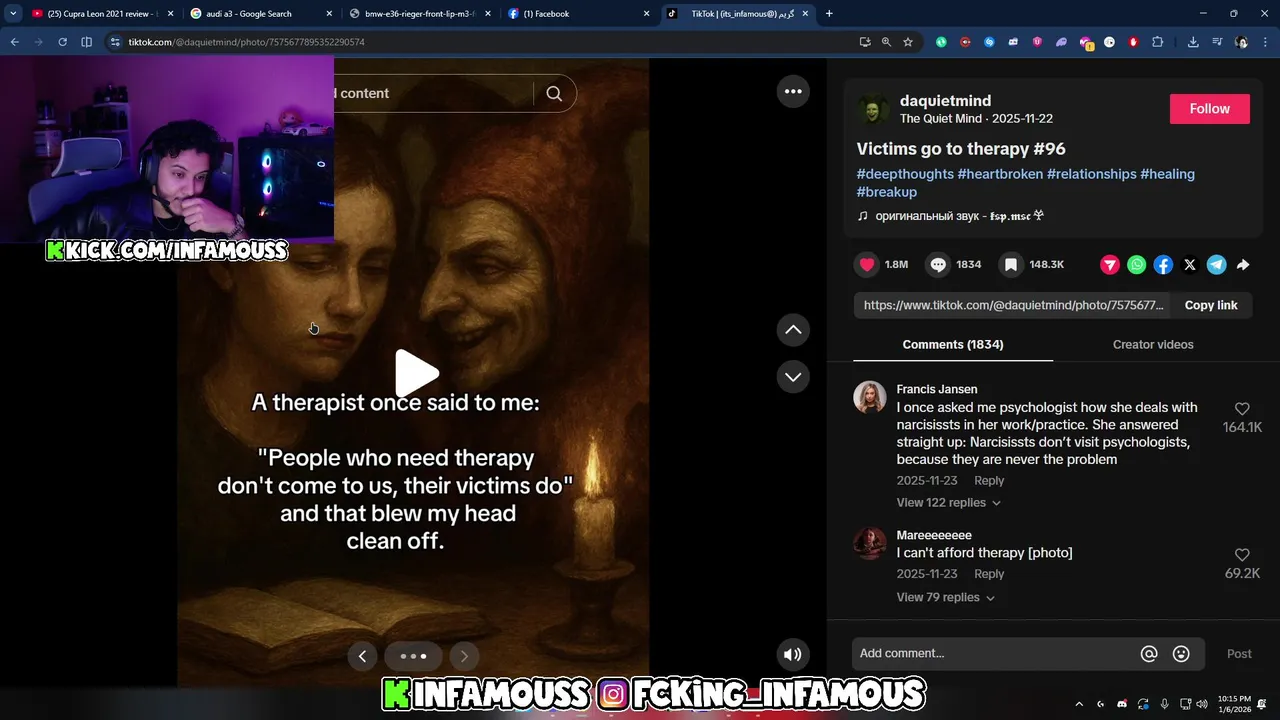
Task: Open more share options arrow
Action: click(x=1243, y=265)
